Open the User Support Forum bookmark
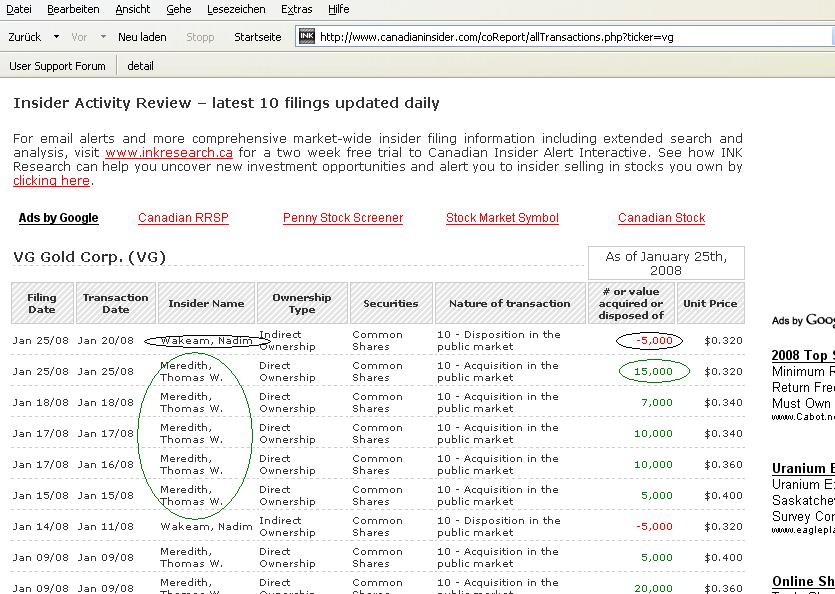This screenshot has width=835, height=594. (x=57, y=66)
